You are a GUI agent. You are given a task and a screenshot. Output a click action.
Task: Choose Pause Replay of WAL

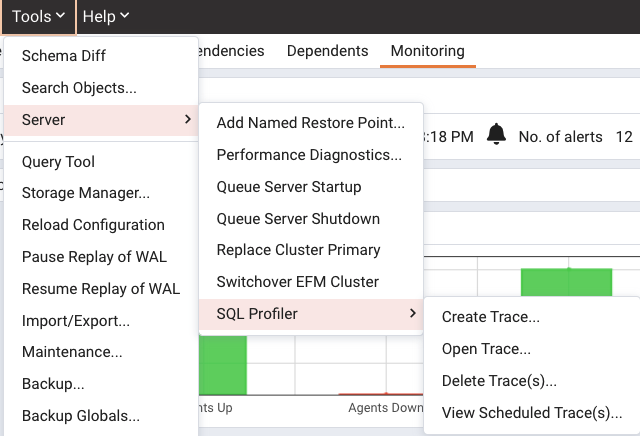coord(101,257)
